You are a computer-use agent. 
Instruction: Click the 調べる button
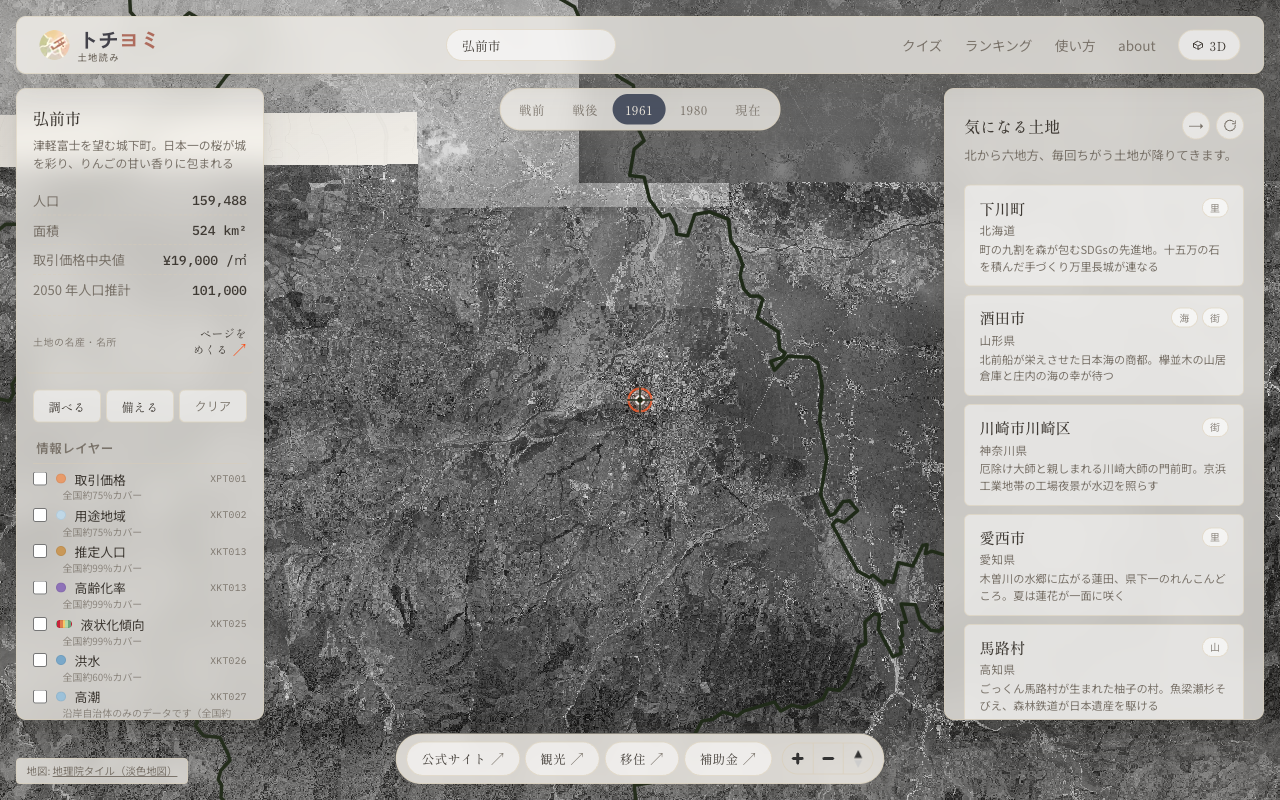point(67,406)
